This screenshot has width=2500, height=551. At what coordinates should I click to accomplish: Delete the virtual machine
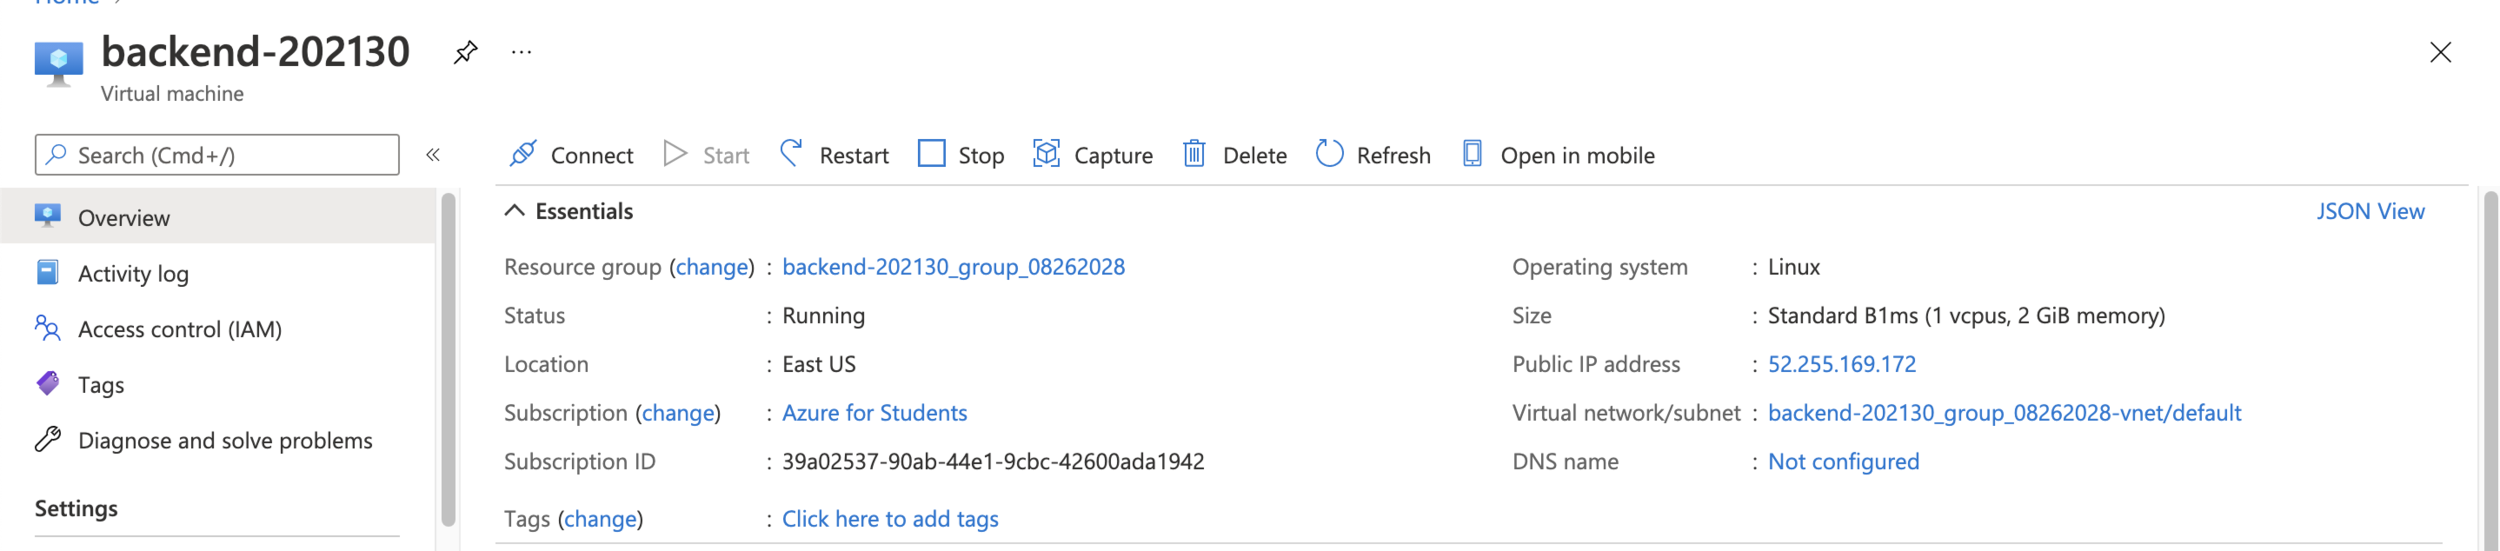pyautogui.click(x=1254, y=156)
